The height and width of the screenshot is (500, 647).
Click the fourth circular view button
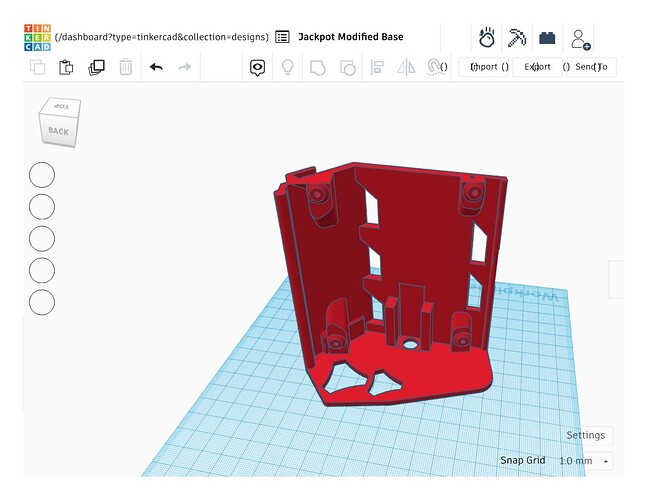42,270
